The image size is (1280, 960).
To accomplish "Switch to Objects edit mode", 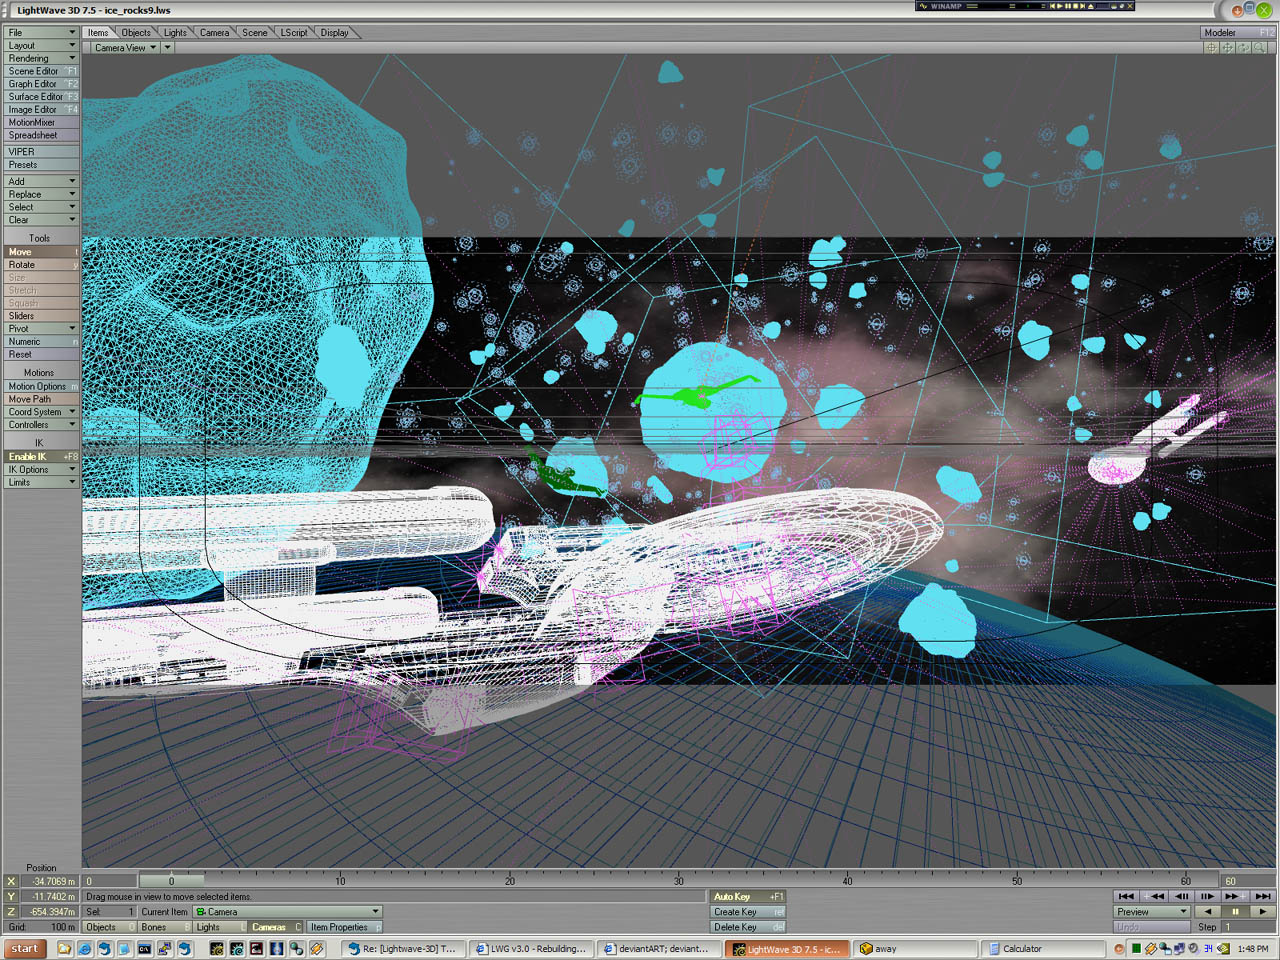I will pyautogui.click(x=109, y=927).
